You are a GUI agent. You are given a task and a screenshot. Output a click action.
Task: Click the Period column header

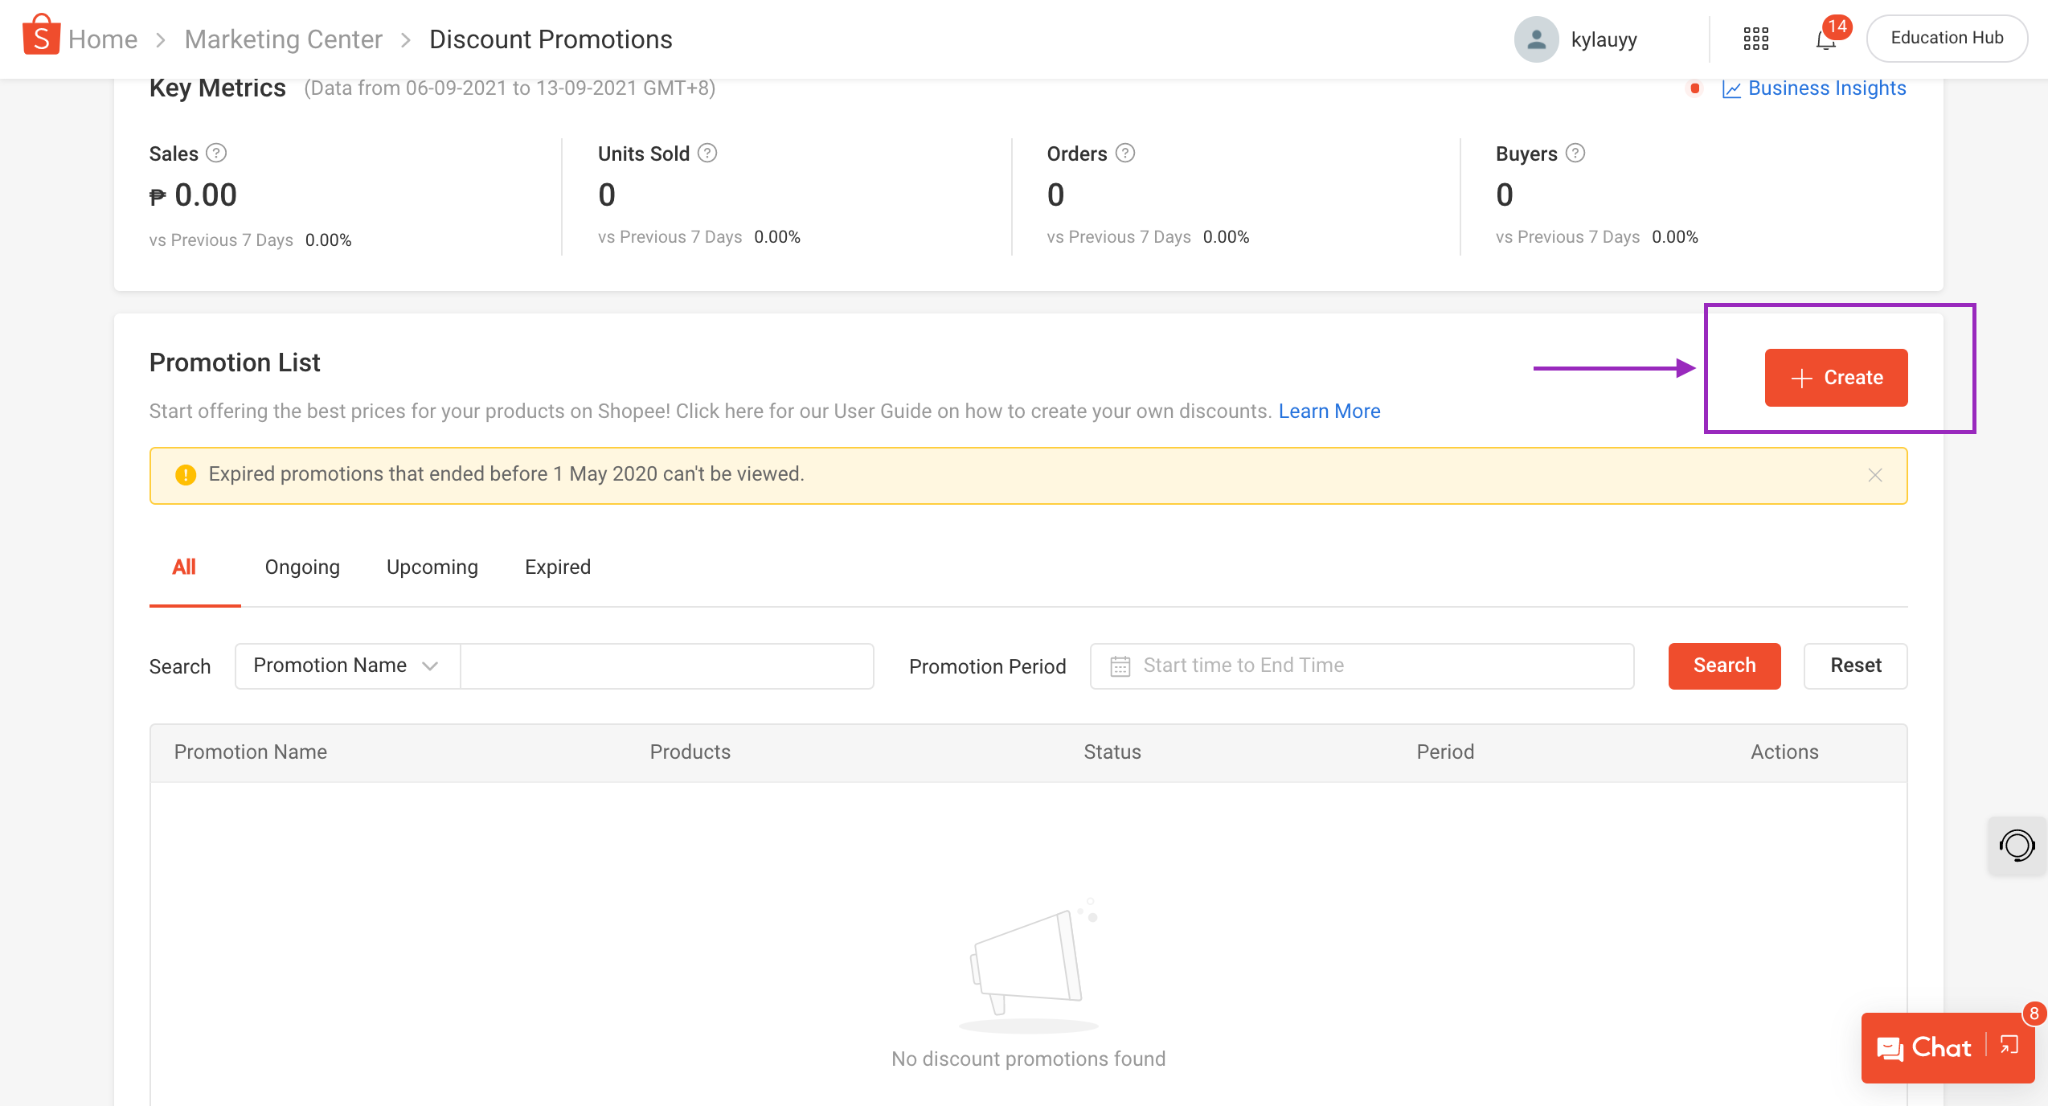[x=1445, y=752]
